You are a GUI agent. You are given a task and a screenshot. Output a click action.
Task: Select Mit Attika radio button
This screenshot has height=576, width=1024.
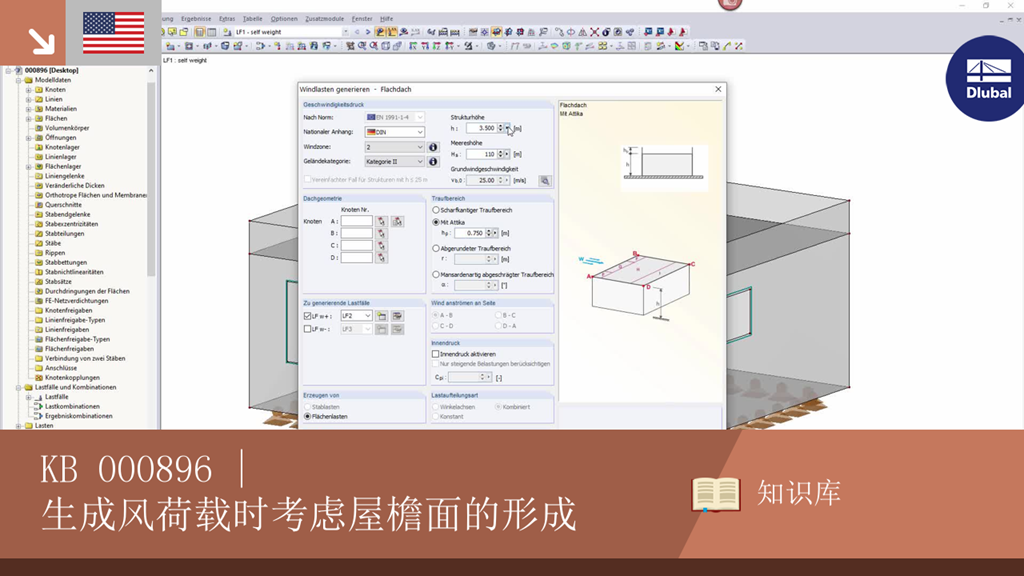436,222
